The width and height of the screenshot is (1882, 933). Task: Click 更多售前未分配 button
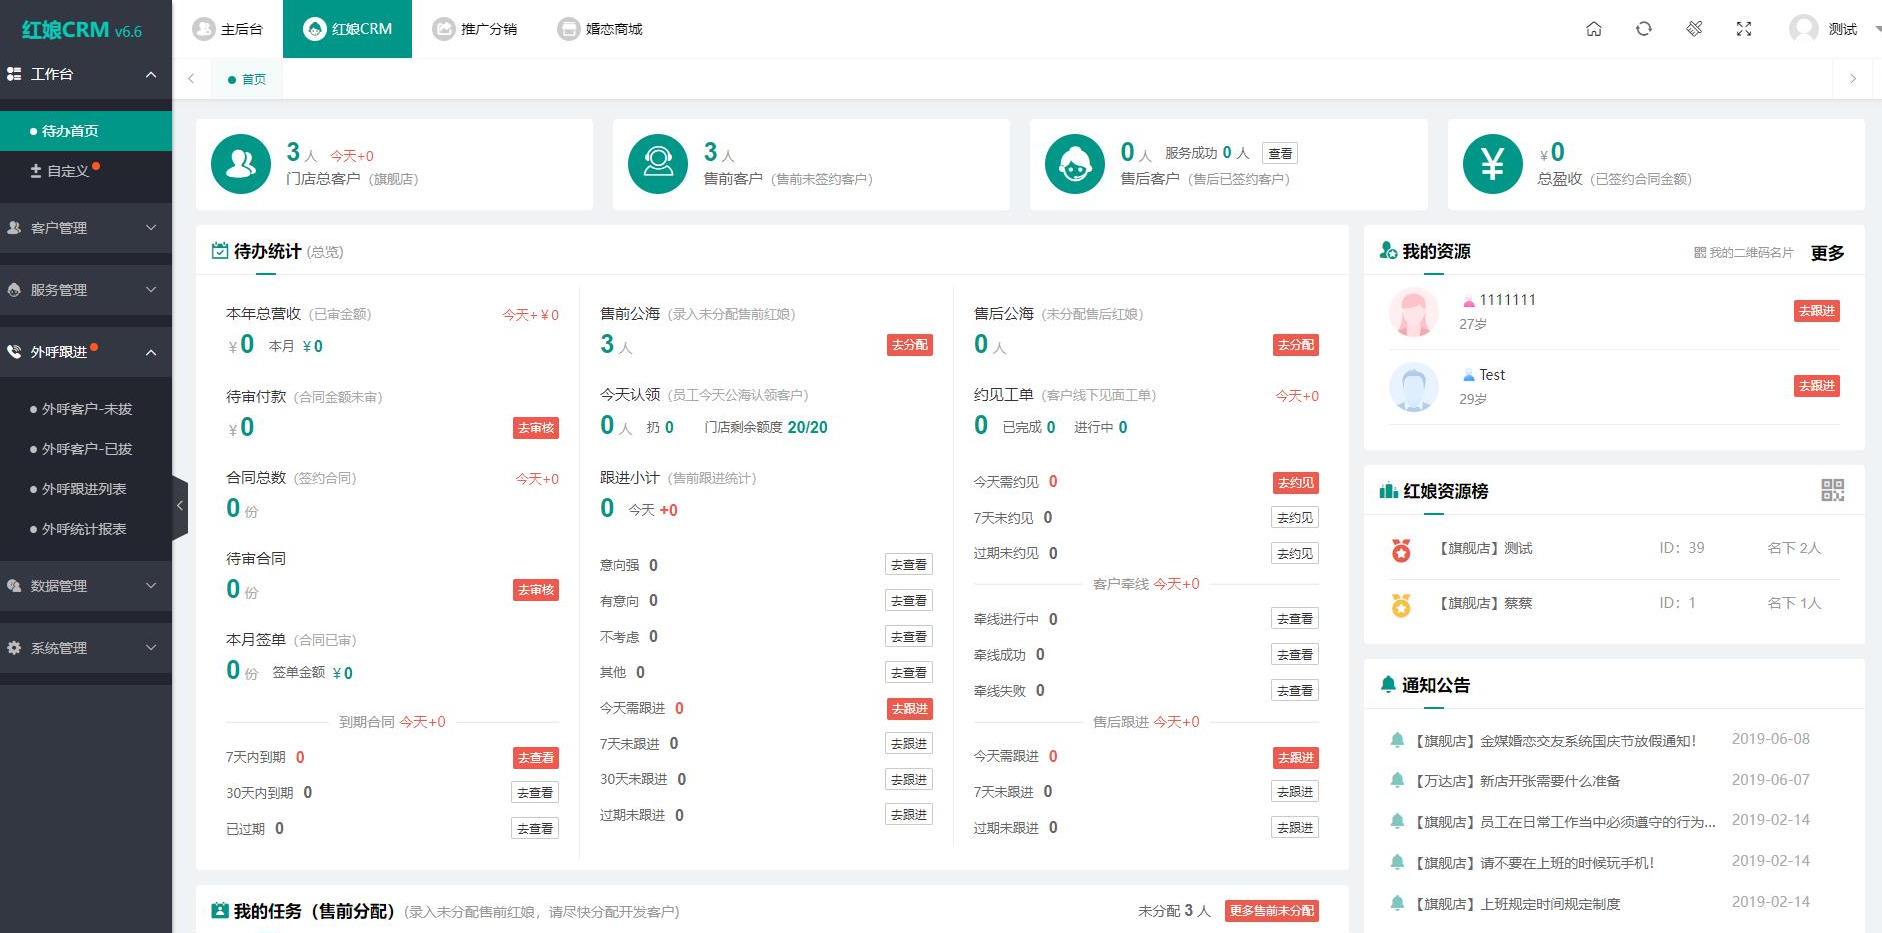pos(1271,911)
